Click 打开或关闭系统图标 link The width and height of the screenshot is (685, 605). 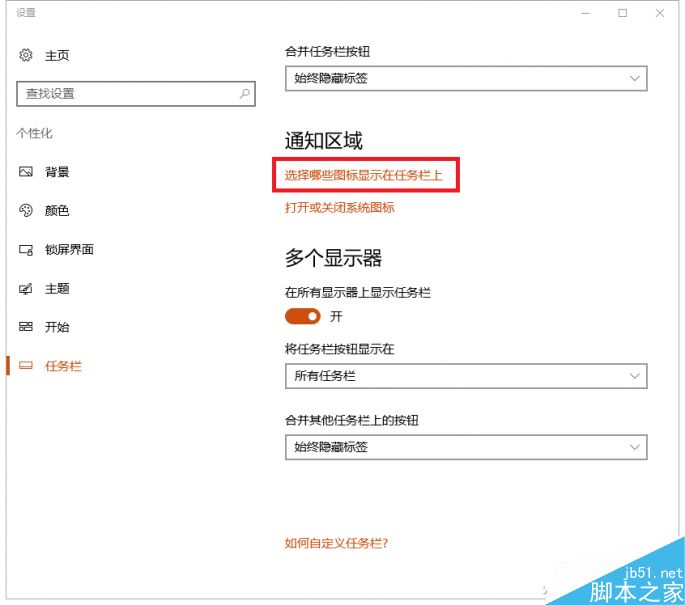click(x=339, y=207)
